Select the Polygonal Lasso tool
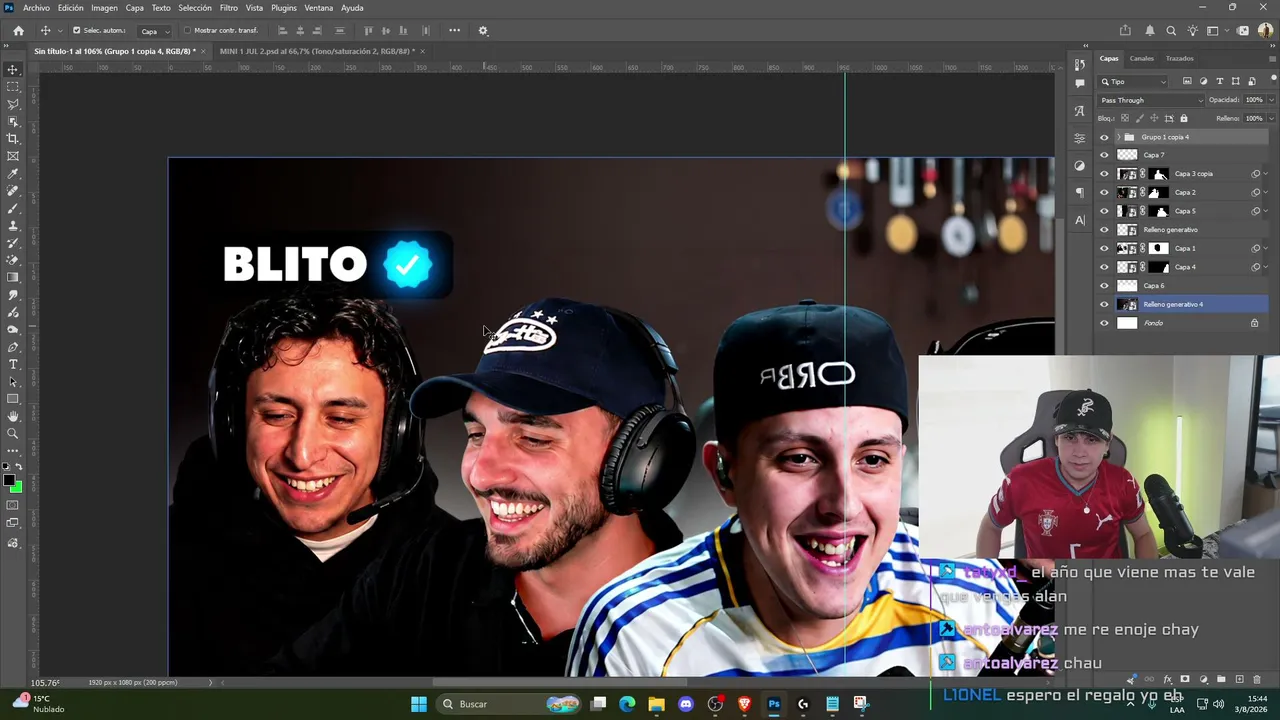Image resolution: width=1280 pixels, height=720 pixels. 13,104
